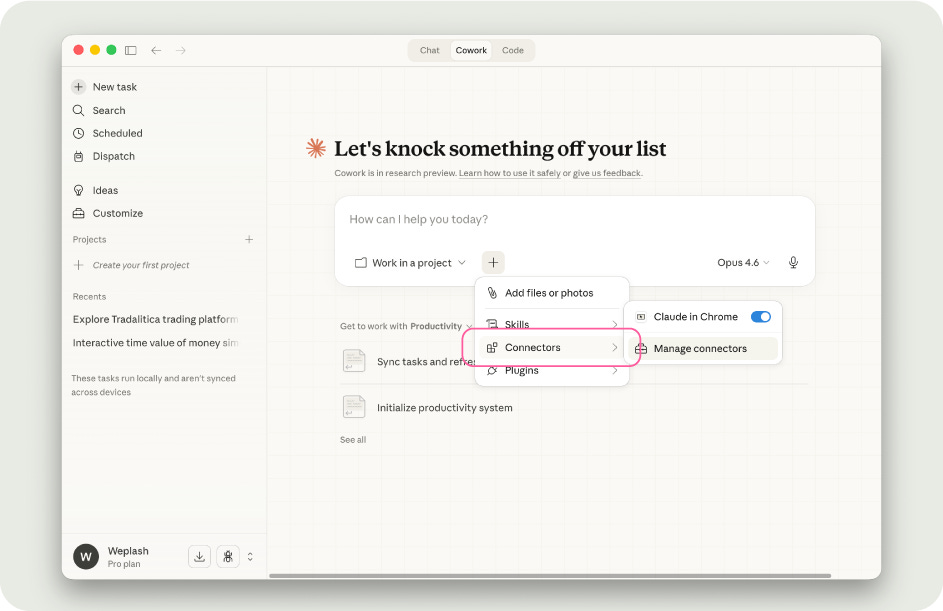The width and height of the screenshot is (943, 611).
Task: Choose Add files or photos
Action: tap(552, 293)
